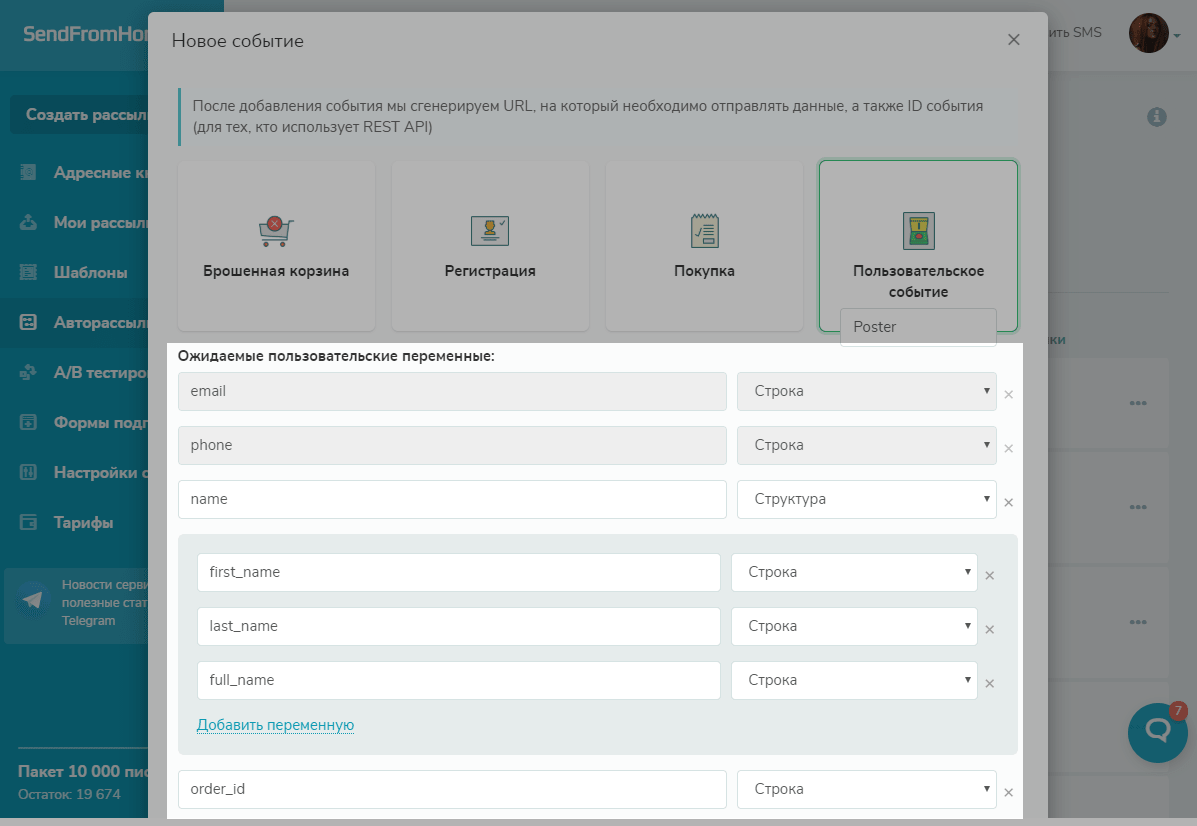Remove the order_id variable row
The width and height of the screenshot is (1197, 826).
tap(1008, 793)
